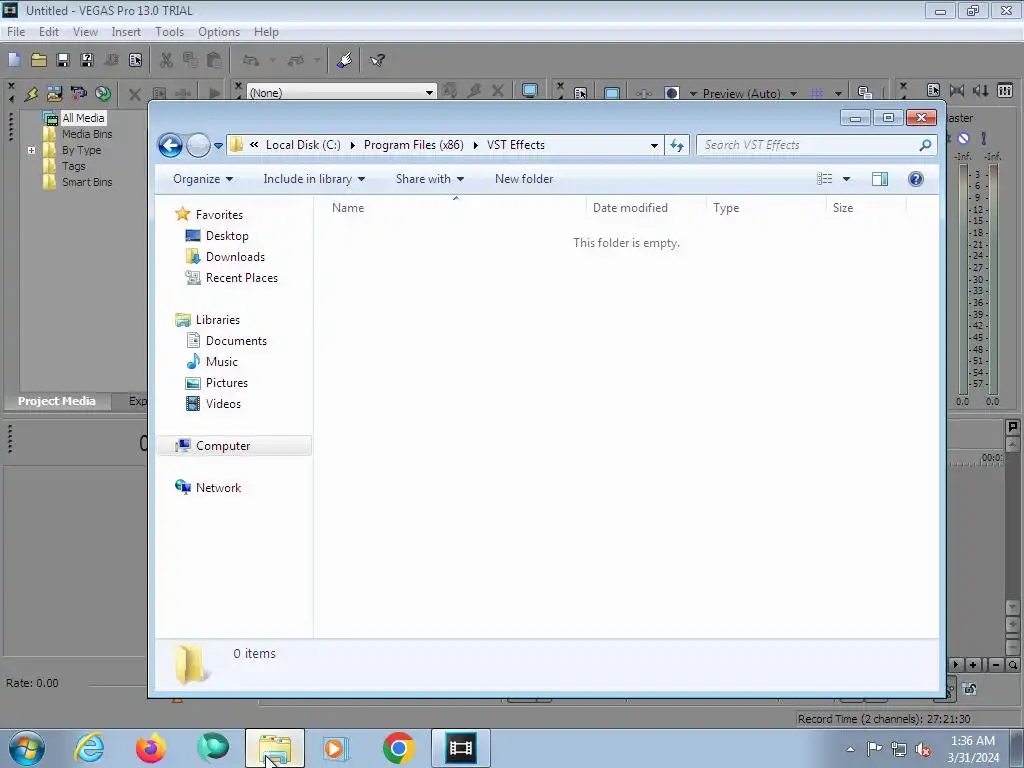Screen dimensions: 1024x768
Task: Open the File menu in VEGAS
Action: click(16, 31)
